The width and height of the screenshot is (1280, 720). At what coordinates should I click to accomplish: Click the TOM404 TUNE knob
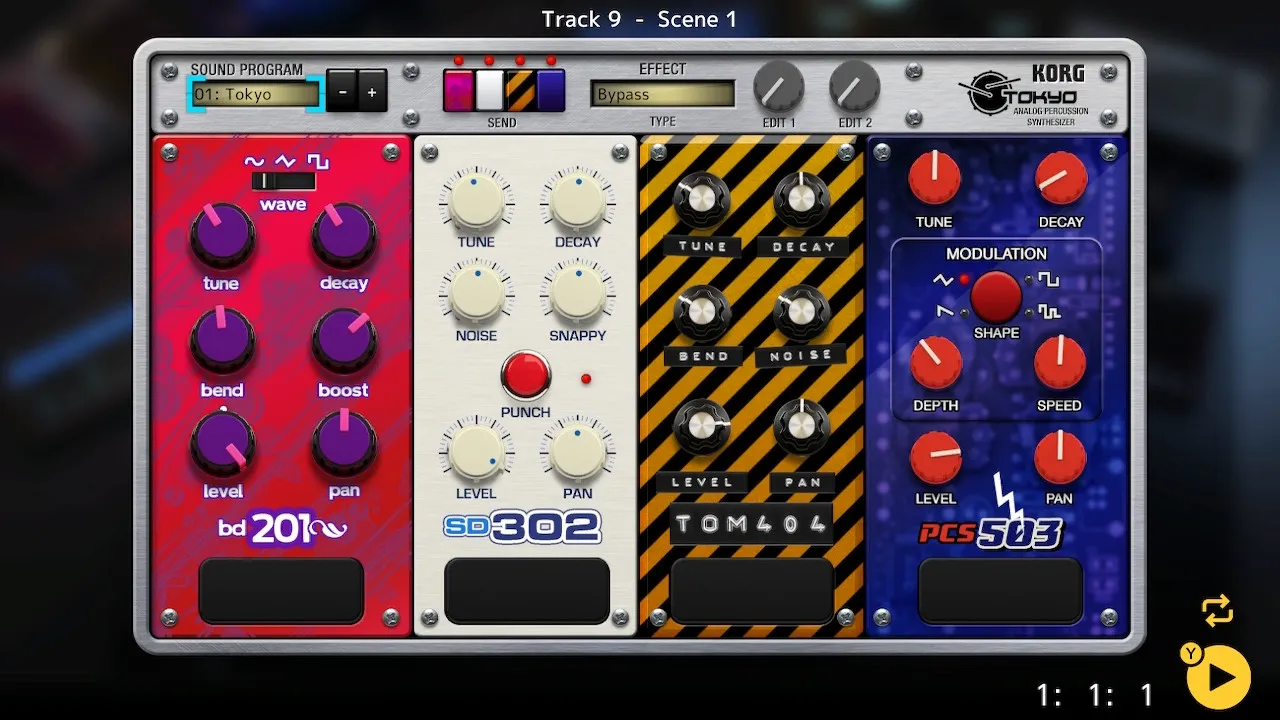(701, 199)
